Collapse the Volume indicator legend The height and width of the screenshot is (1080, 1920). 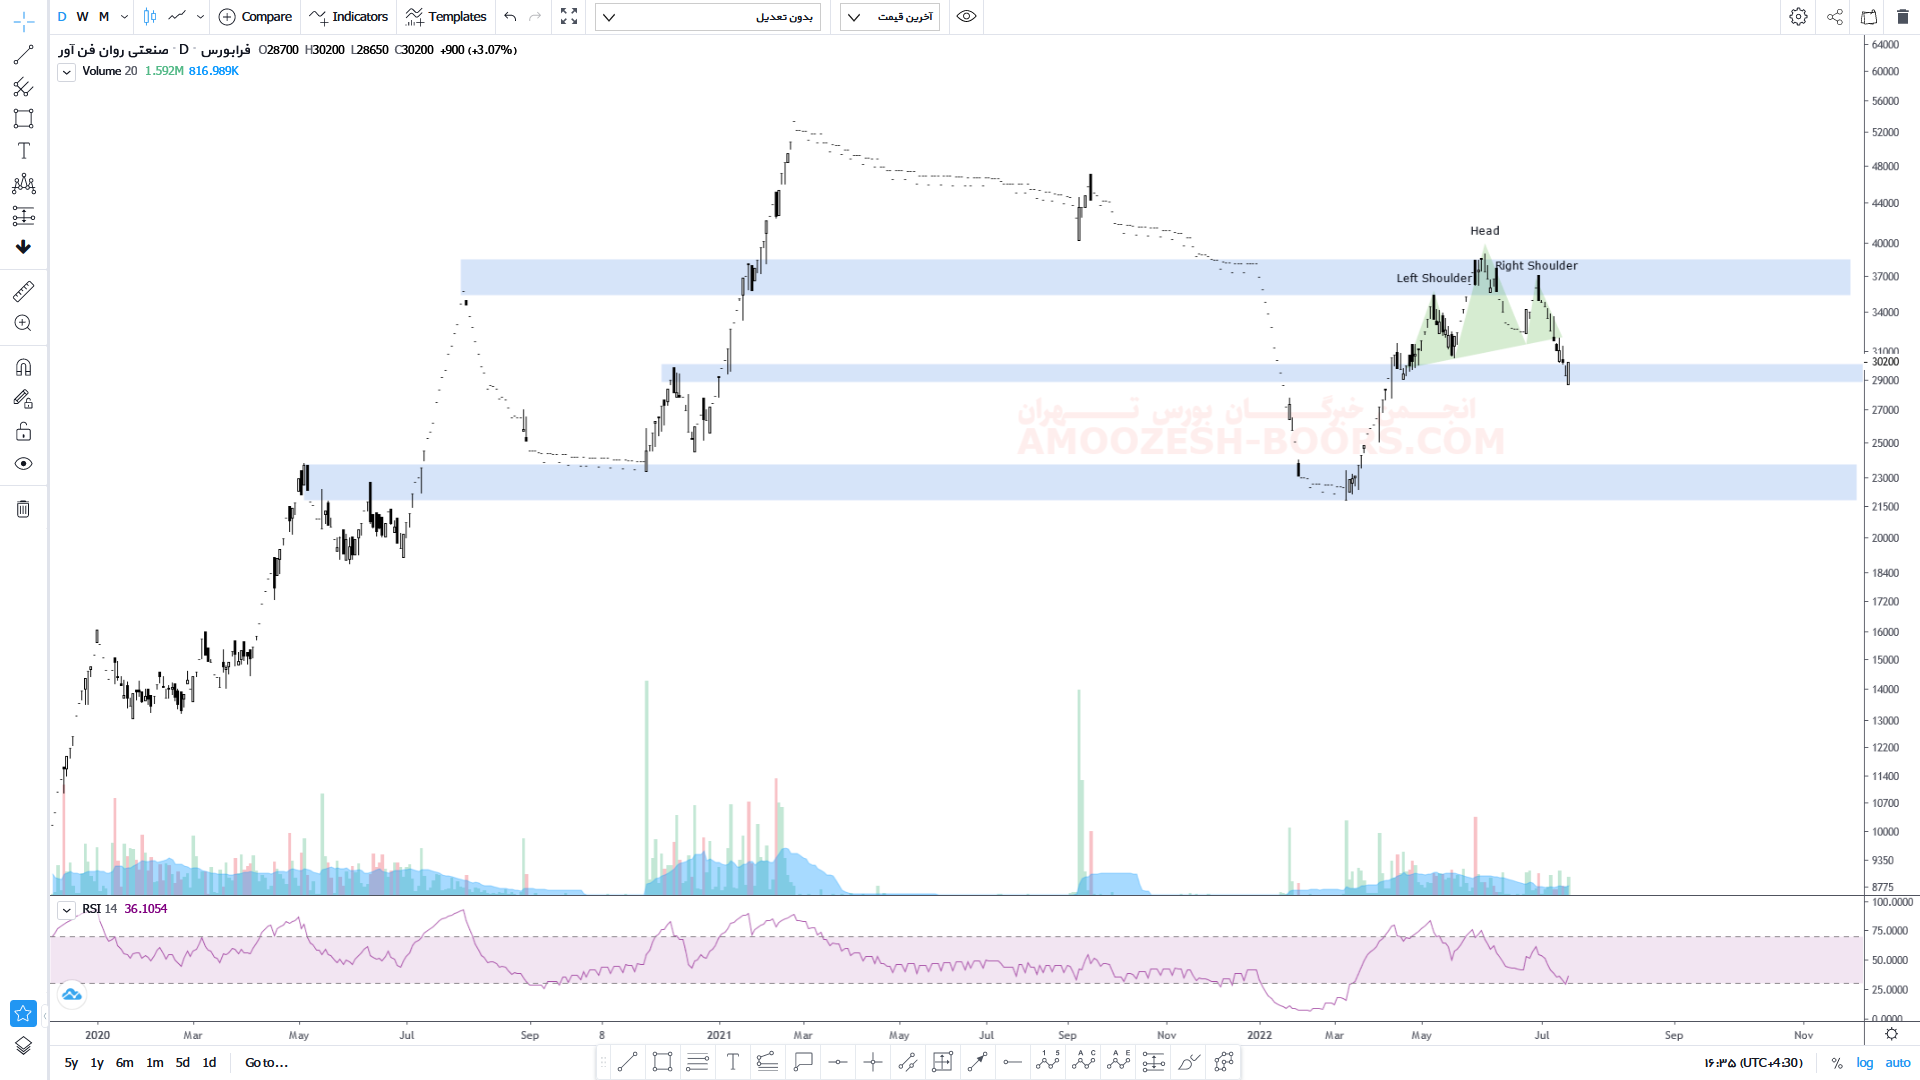[x=66, y=72]
